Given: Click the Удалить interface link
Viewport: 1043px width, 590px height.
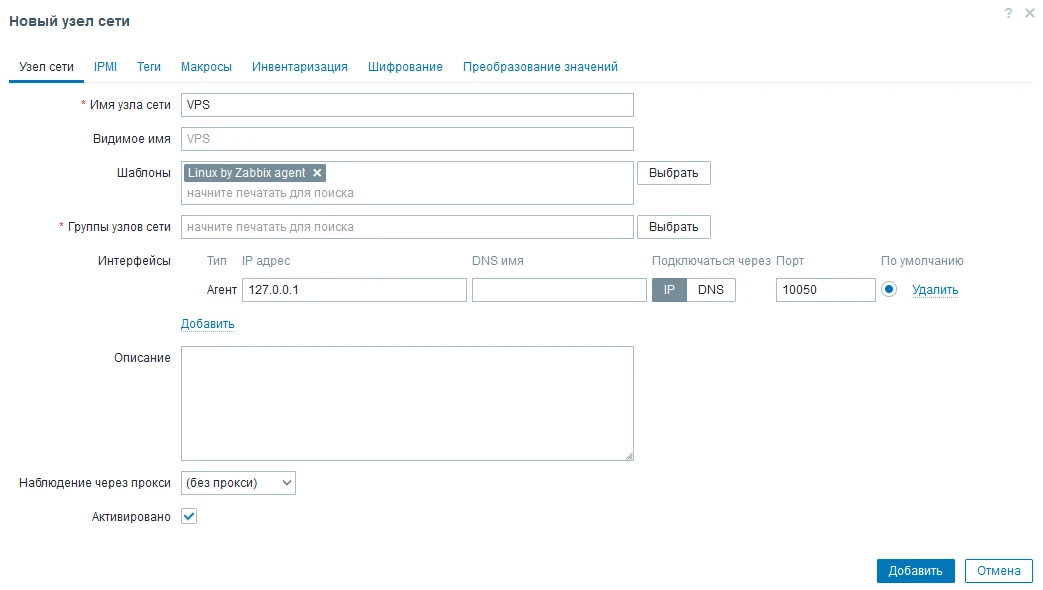Looking at the screenshot, I should click(x=935, y=290).
